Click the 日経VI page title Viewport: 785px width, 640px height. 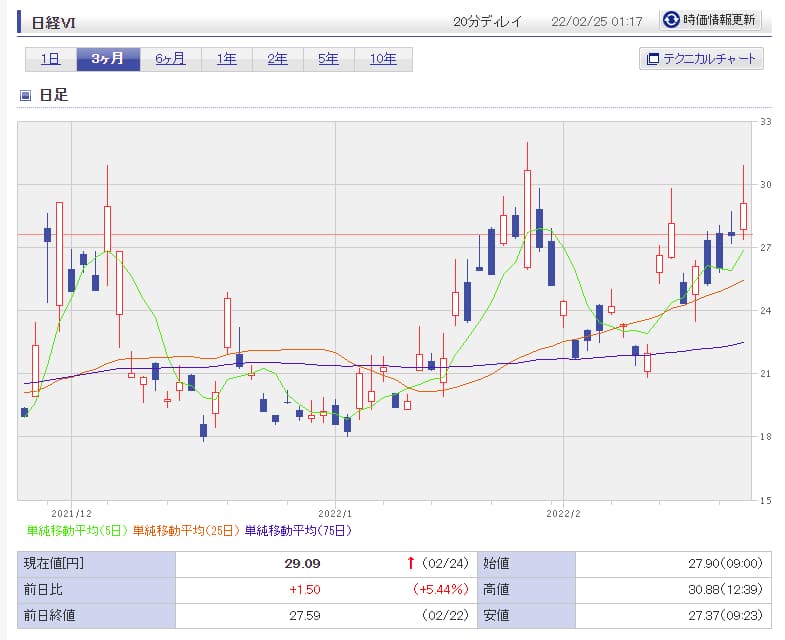54,21
